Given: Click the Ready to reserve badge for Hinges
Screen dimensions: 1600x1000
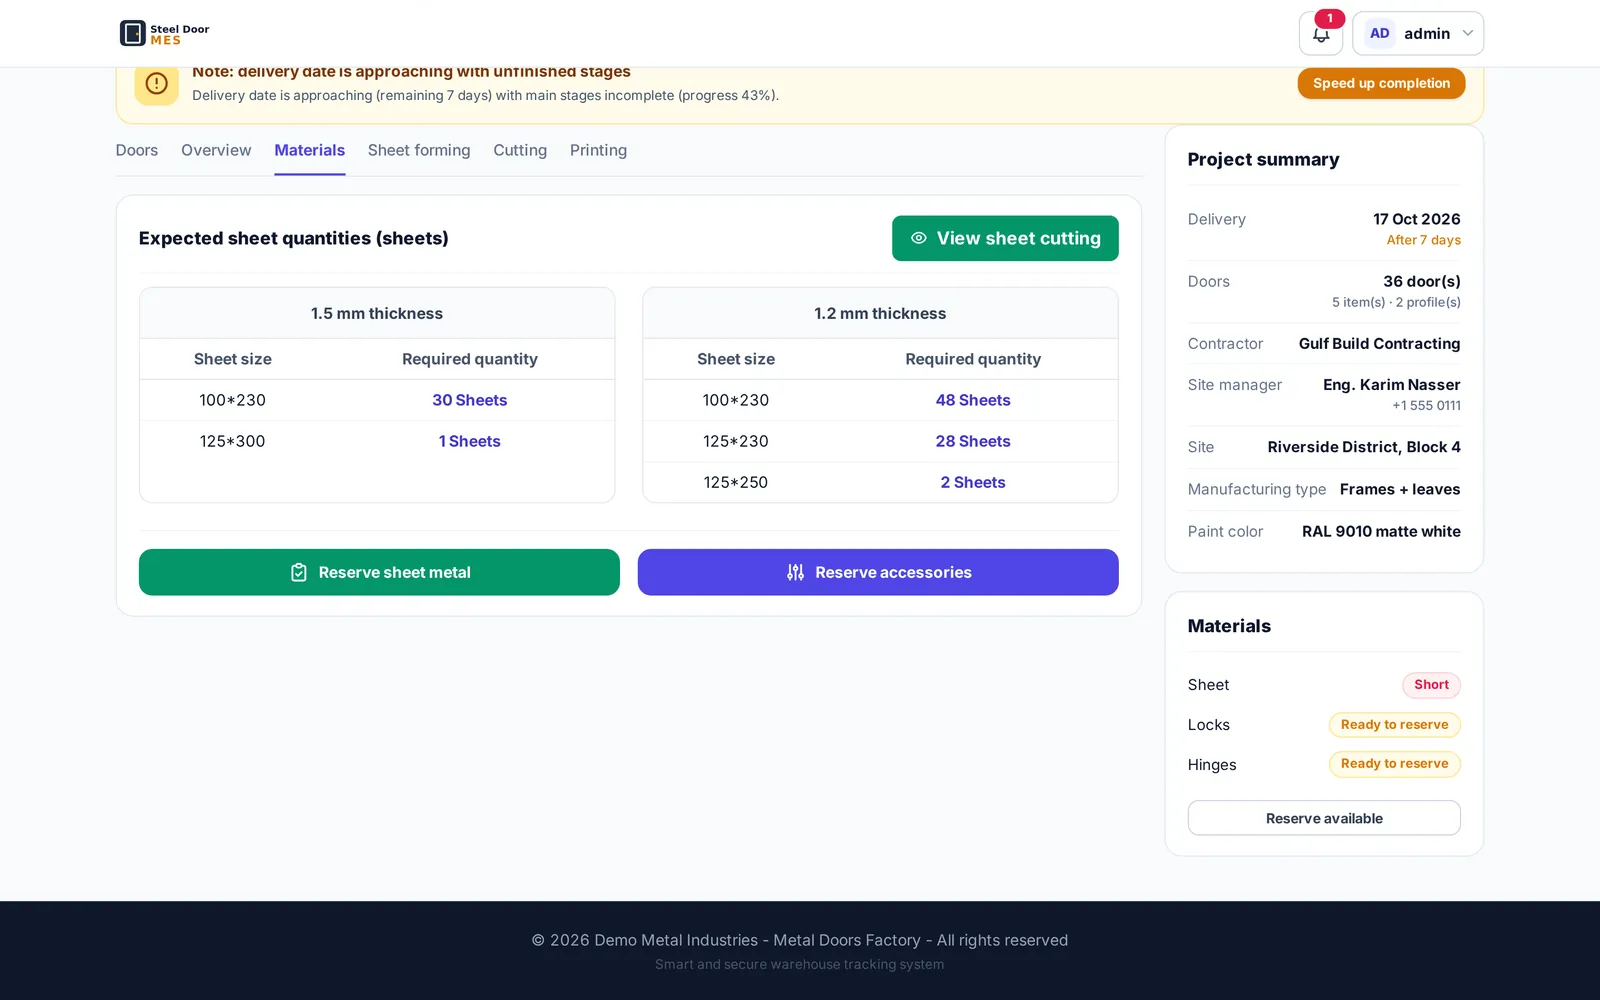Looking at the screenshot, I should point(1394,764).
